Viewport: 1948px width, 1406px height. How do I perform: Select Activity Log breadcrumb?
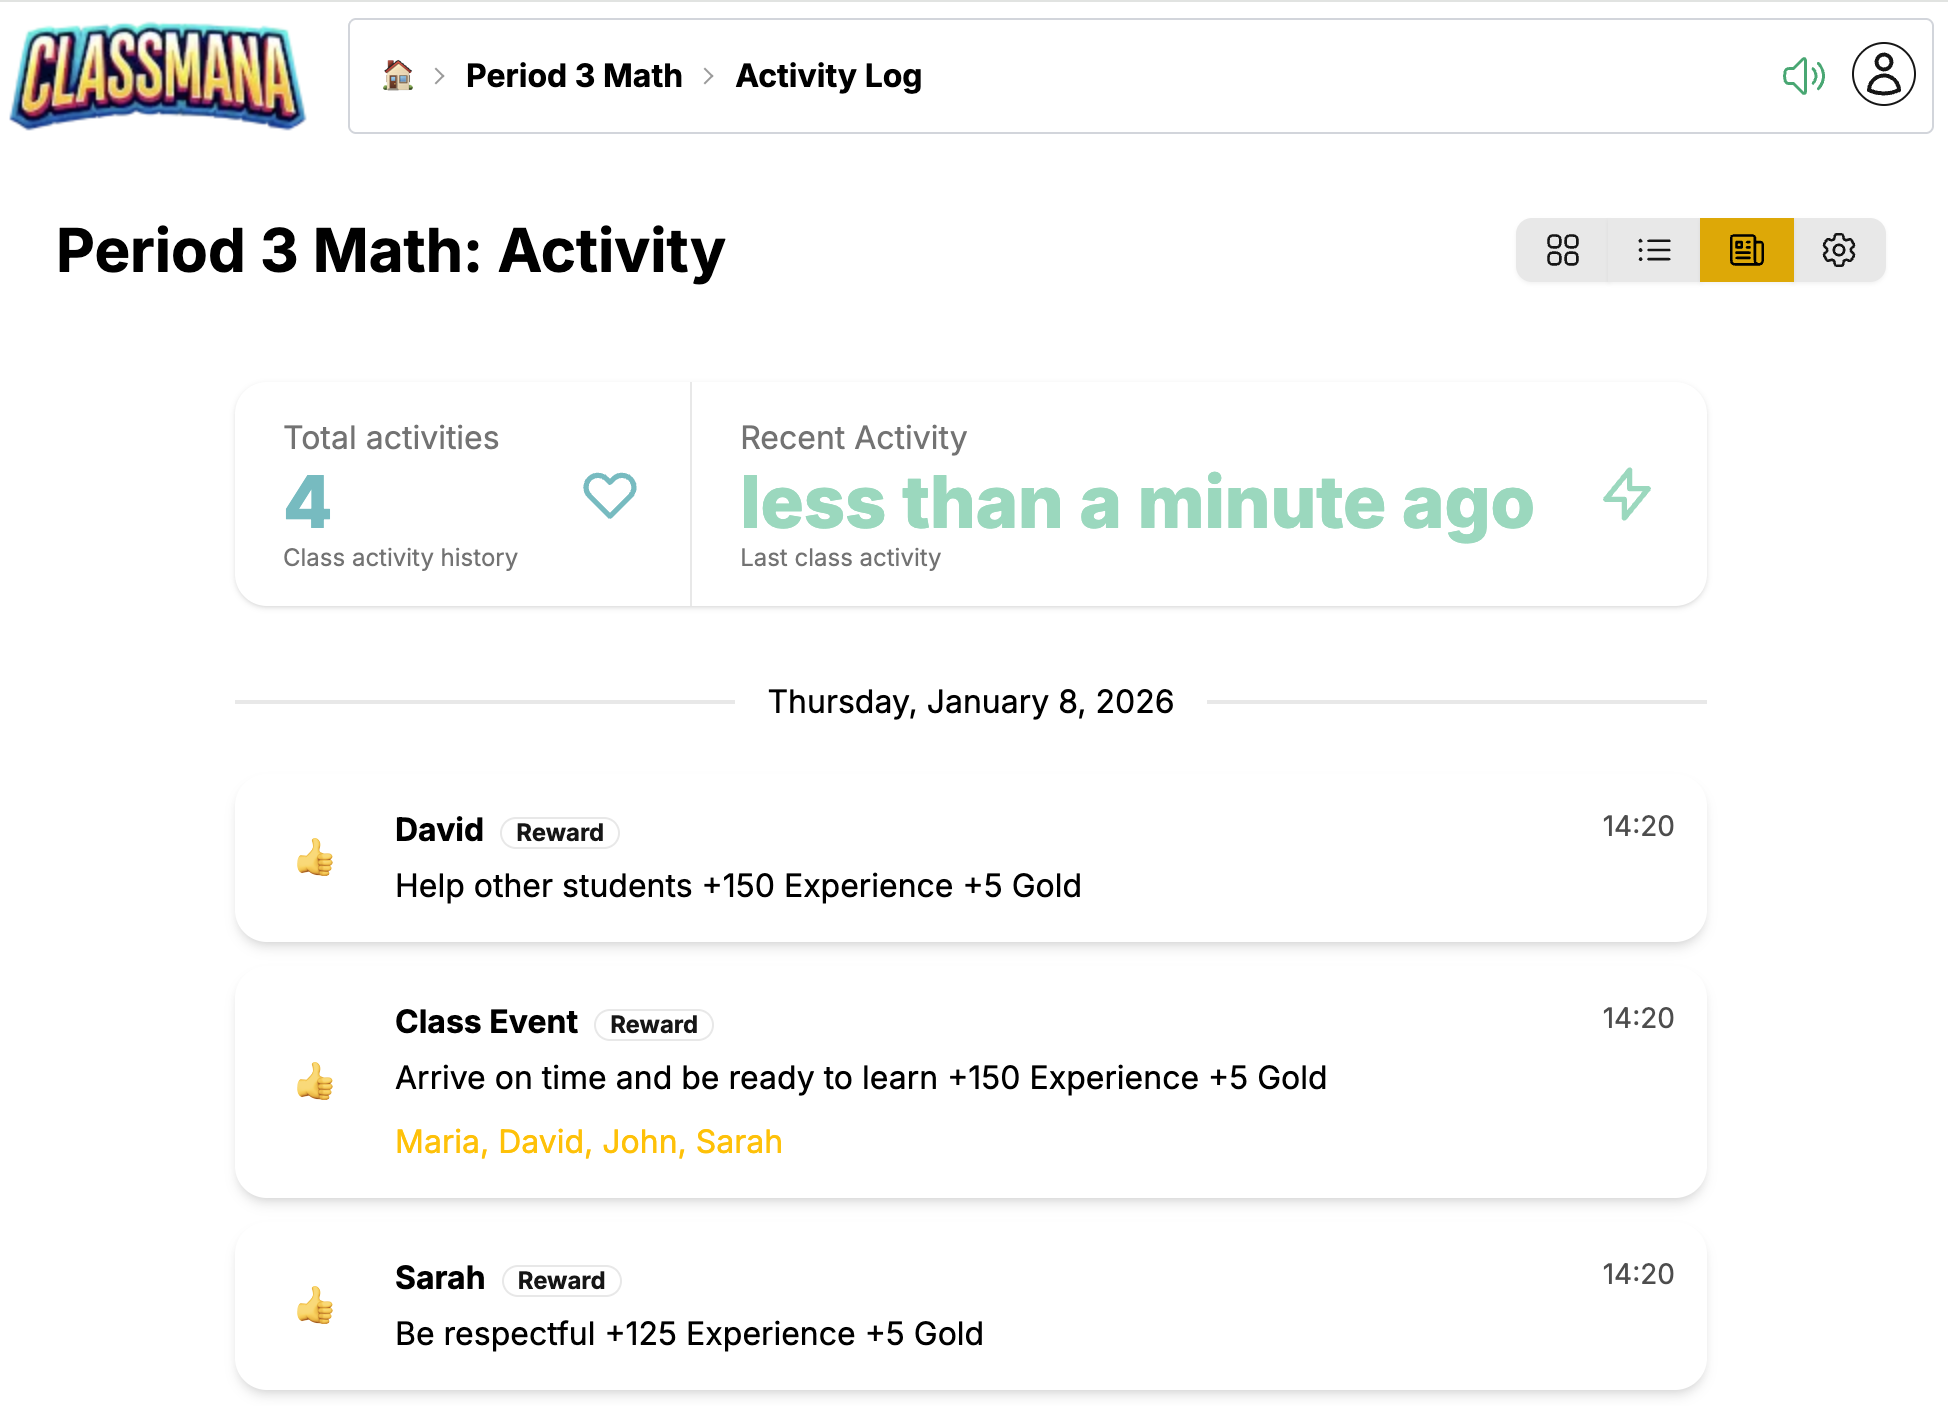point(828,76)
